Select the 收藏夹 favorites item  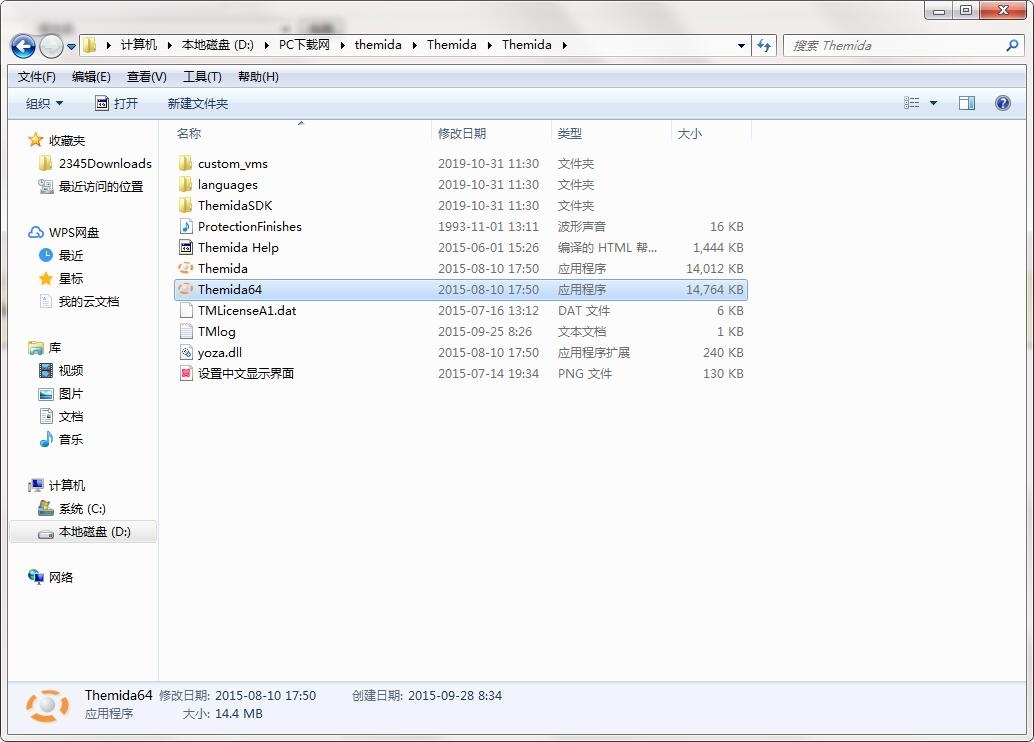click(57, 140)
